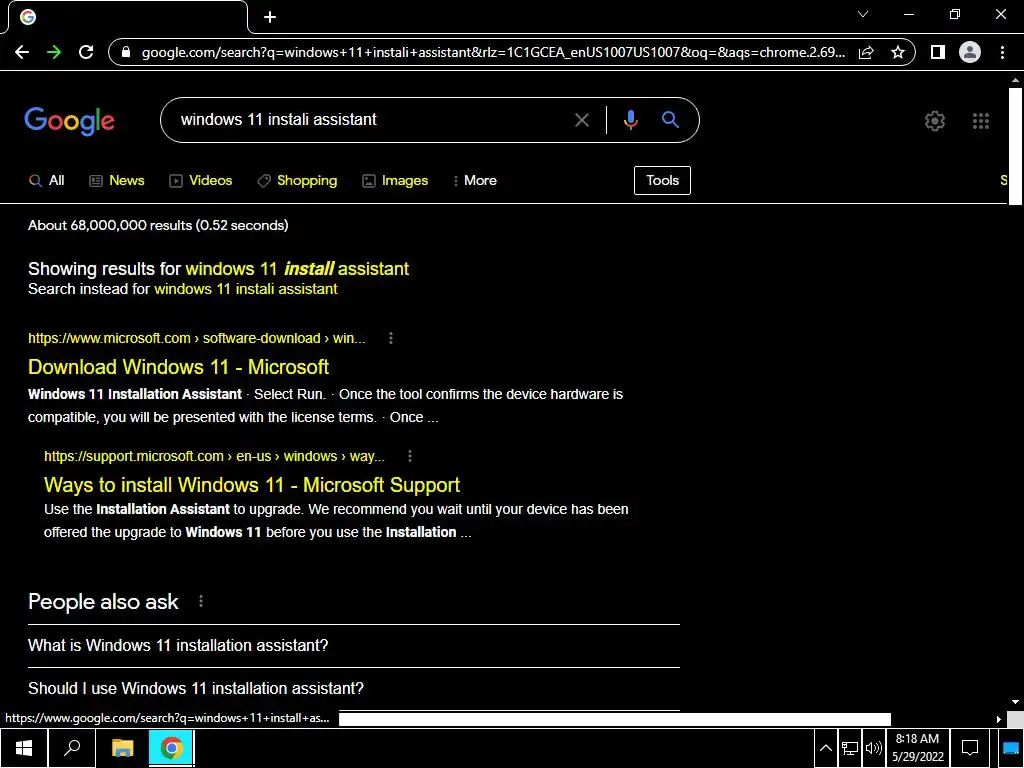This screenshot has height=768, width=1024.
Task: Open 'People also ask' options dots
Action: coord(200,601)
